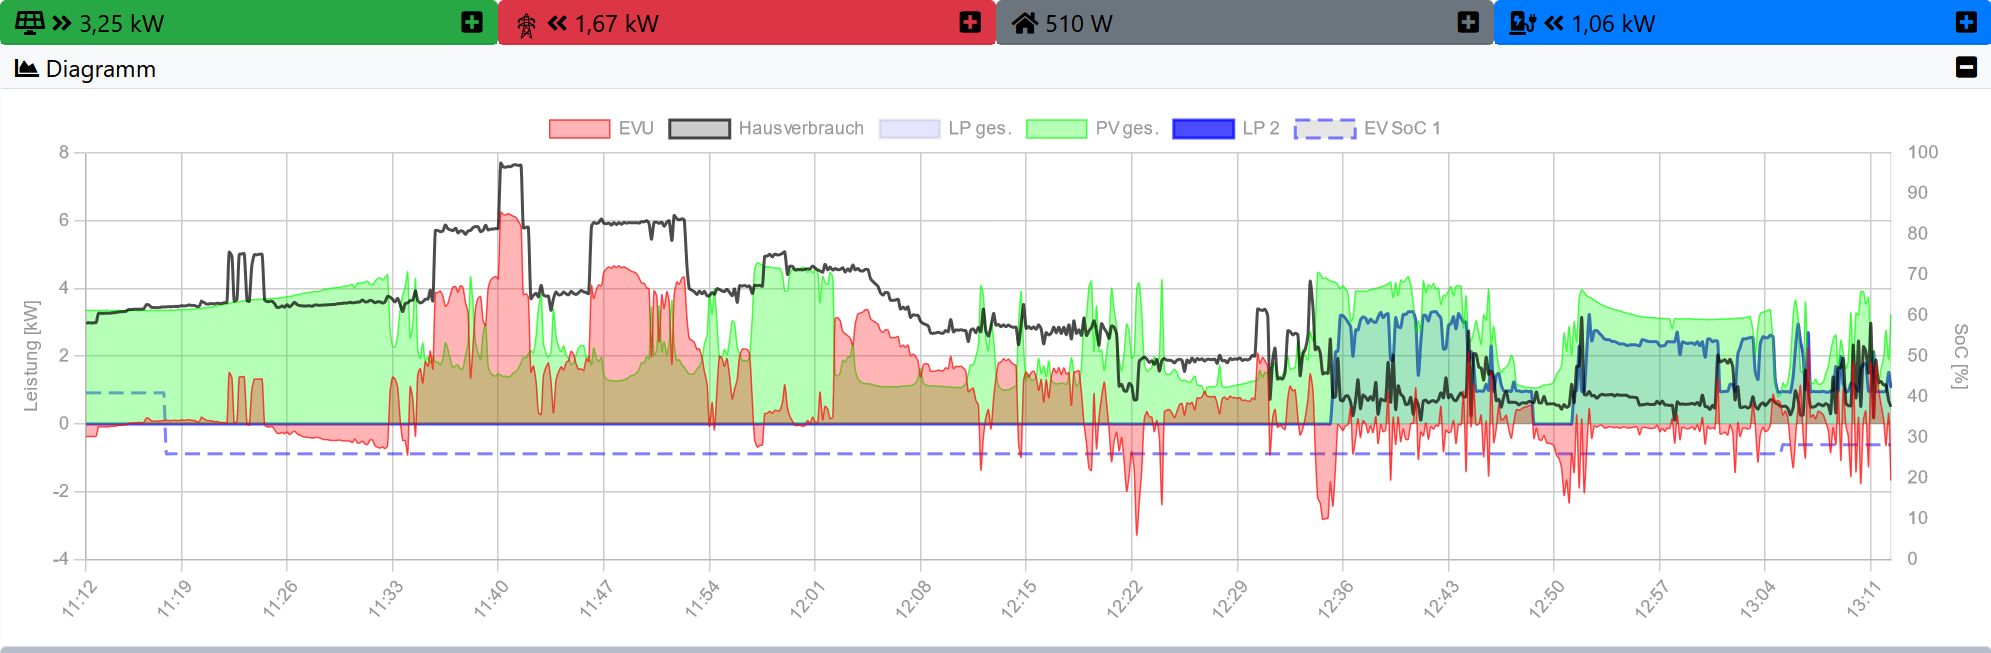Image resolution: width=1991 pixels, height=653 pixels.
Task: Expand the green PV 3,25 kW panel
Action: click(472, 22)
